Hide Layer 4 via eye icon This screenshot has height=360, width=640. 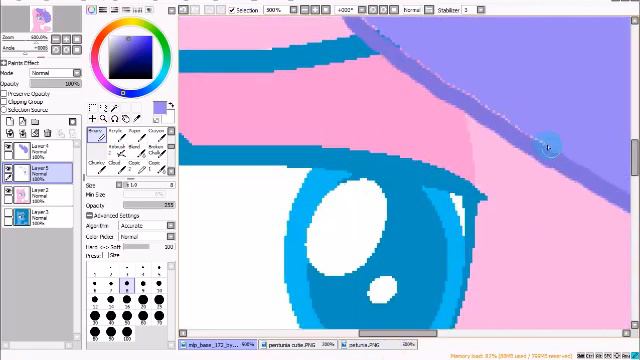(8, 146)
